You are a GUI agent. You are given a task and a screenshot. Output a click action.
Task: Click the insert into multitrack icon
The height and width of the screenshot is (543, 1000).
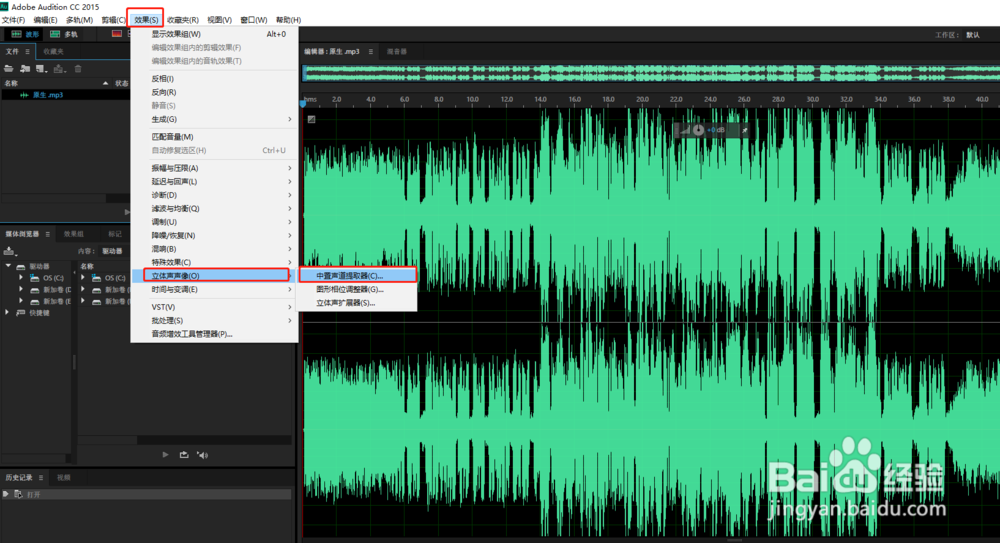(x=59, y=69)
